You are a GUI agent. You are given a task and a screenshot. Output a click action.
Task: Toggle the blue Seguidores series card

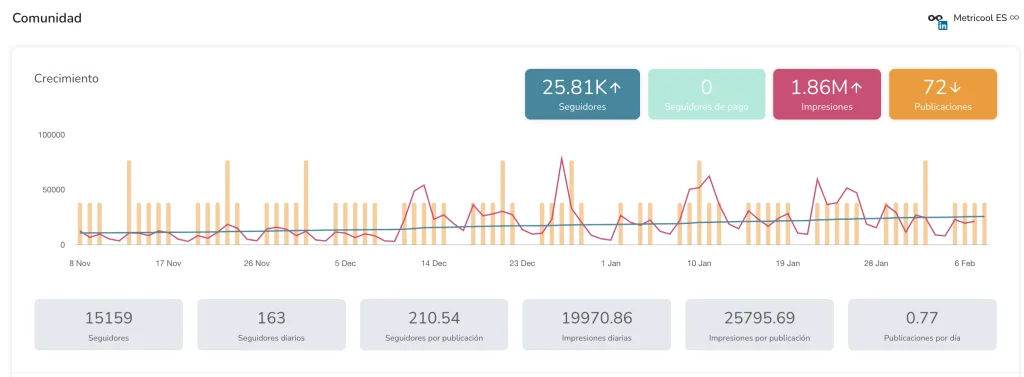tap(582, 94)
